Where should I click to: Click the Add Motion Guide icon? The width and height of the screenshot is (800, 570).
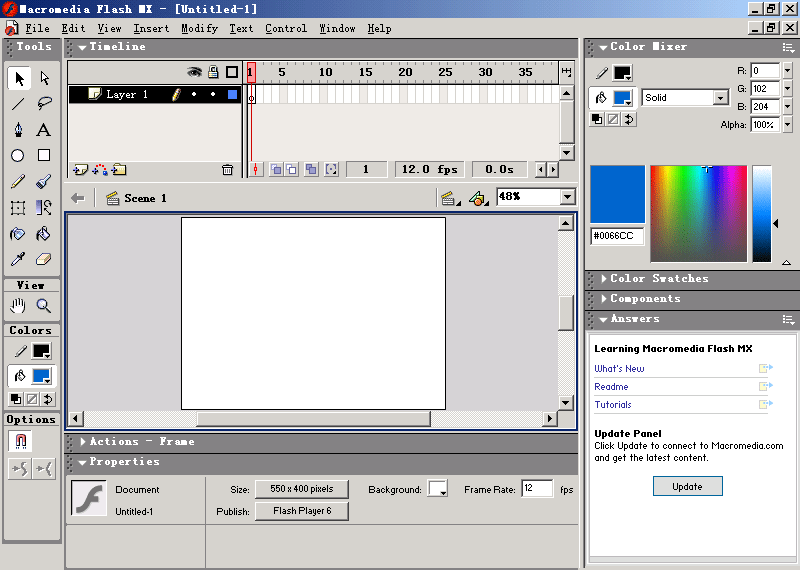[100, 169]
